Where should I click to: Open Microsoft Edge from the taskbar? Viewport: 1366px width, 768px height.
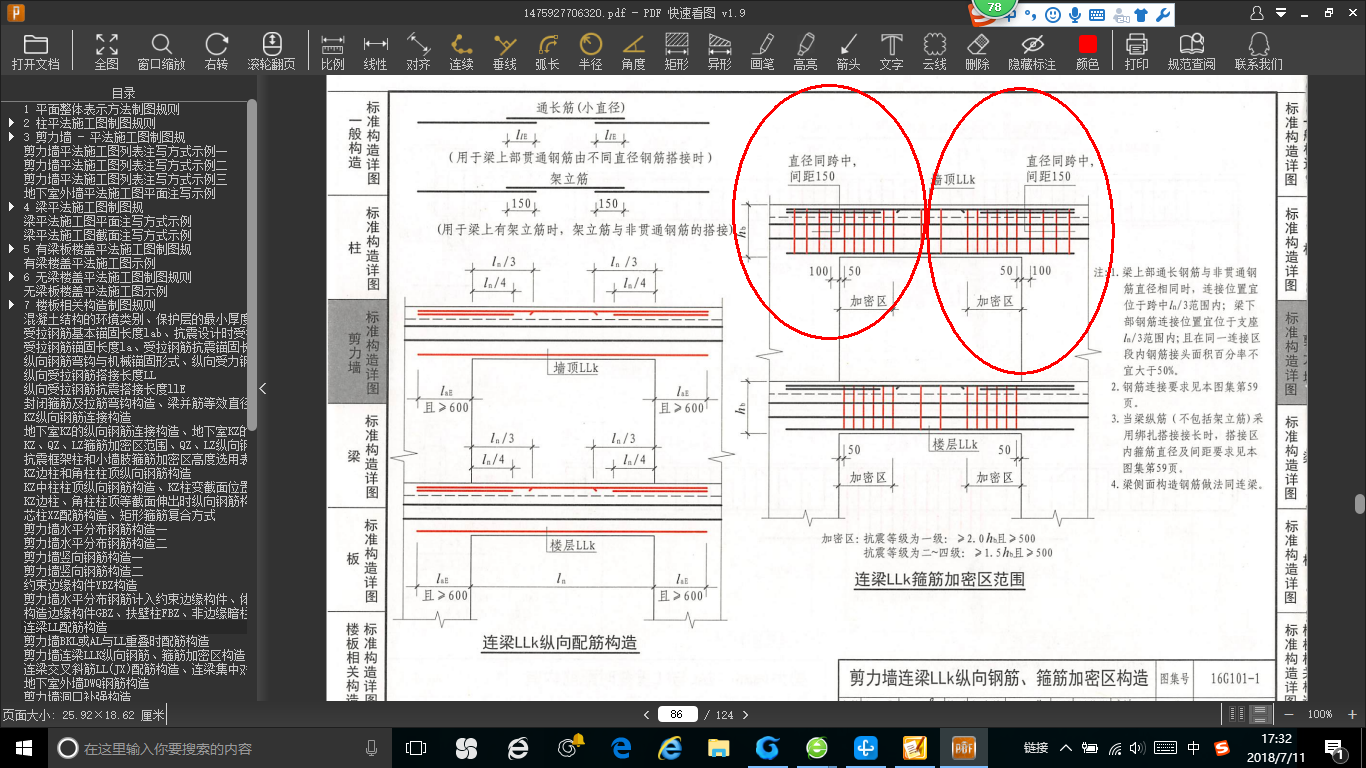point(621,748)
